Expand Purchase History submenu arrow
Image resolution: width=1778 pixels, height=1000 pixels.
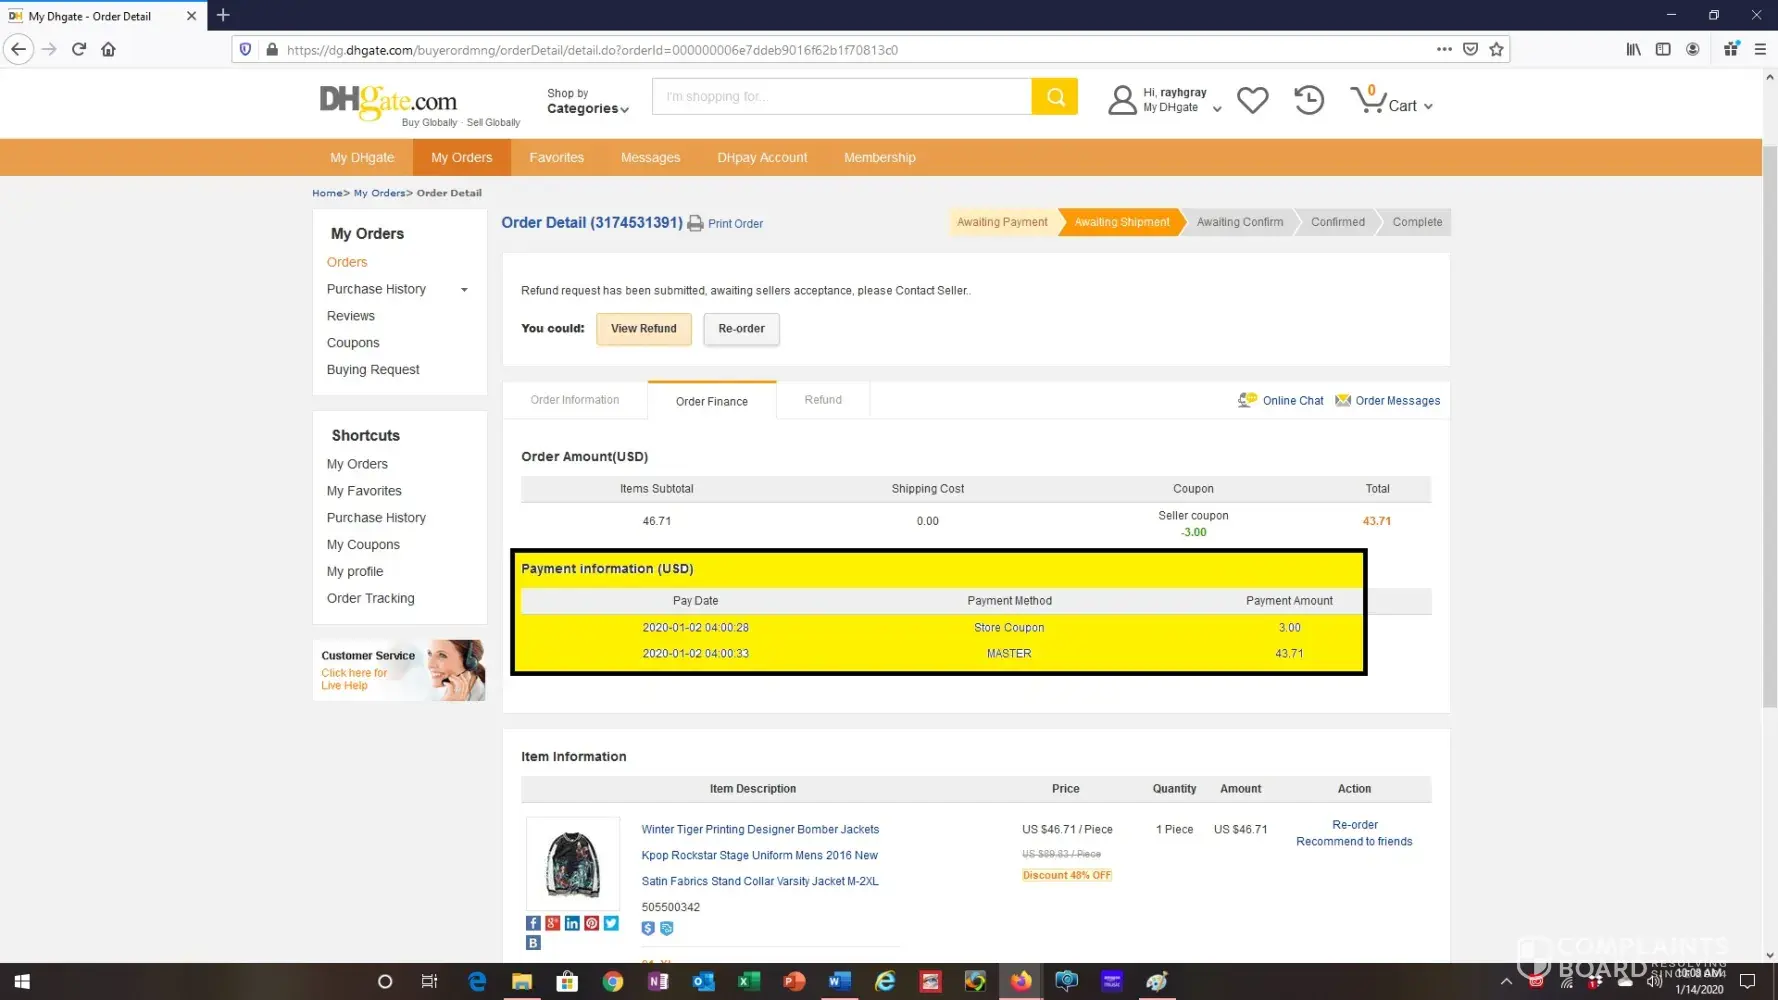coord(464,290)
